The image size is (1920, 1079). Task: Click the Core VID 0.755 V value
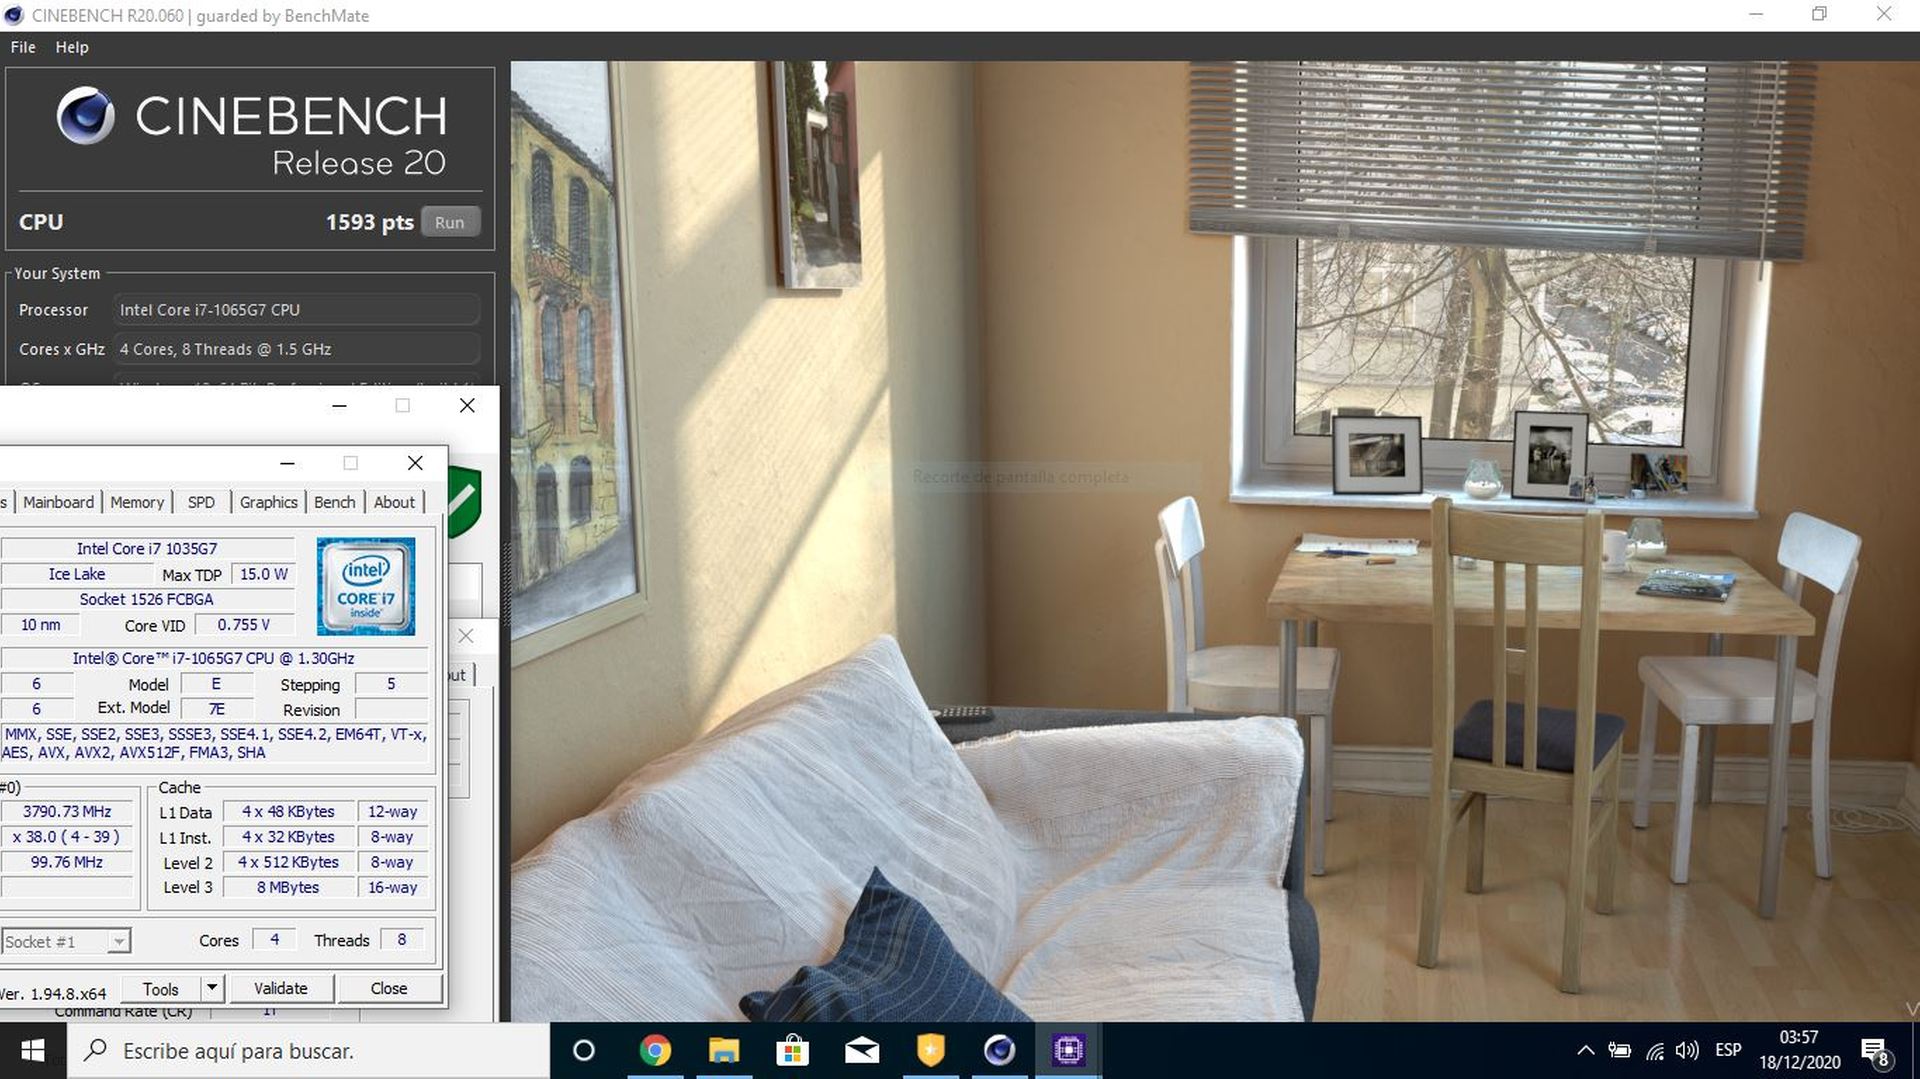pyautogui.click(x=244, y=625)
